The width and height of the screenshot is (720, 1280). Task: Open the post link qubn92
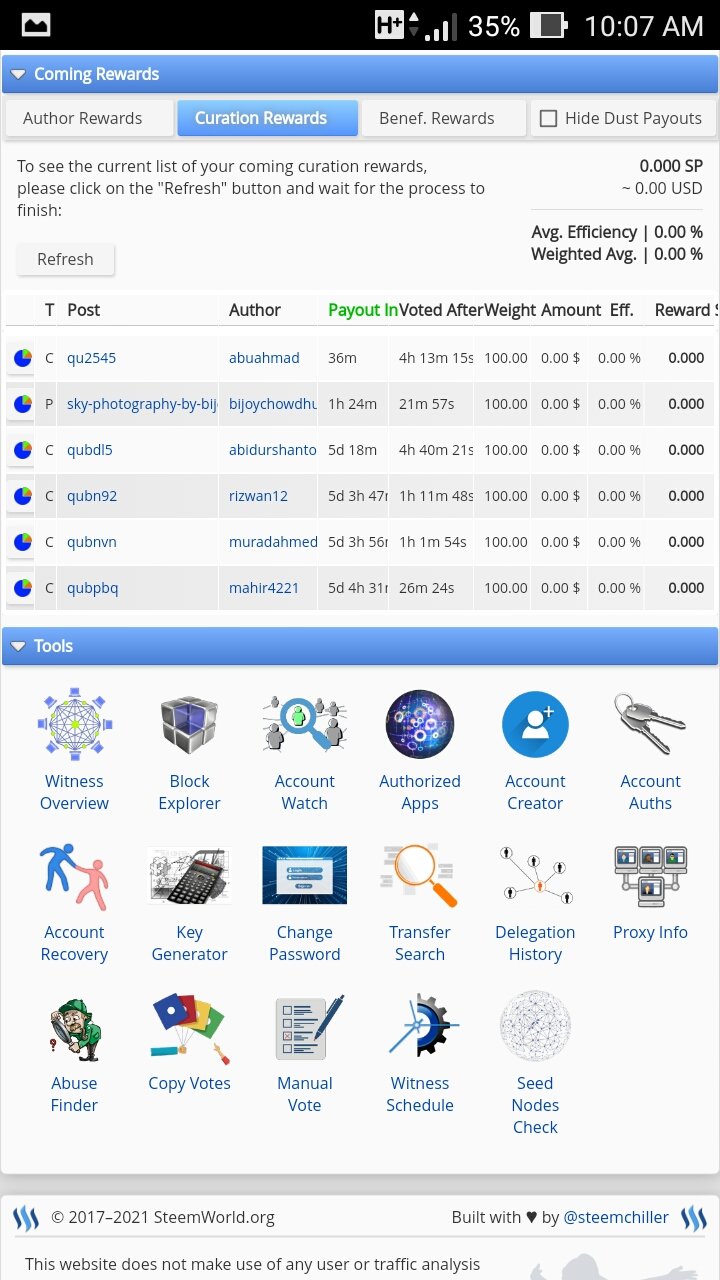[x=92, y=496]
